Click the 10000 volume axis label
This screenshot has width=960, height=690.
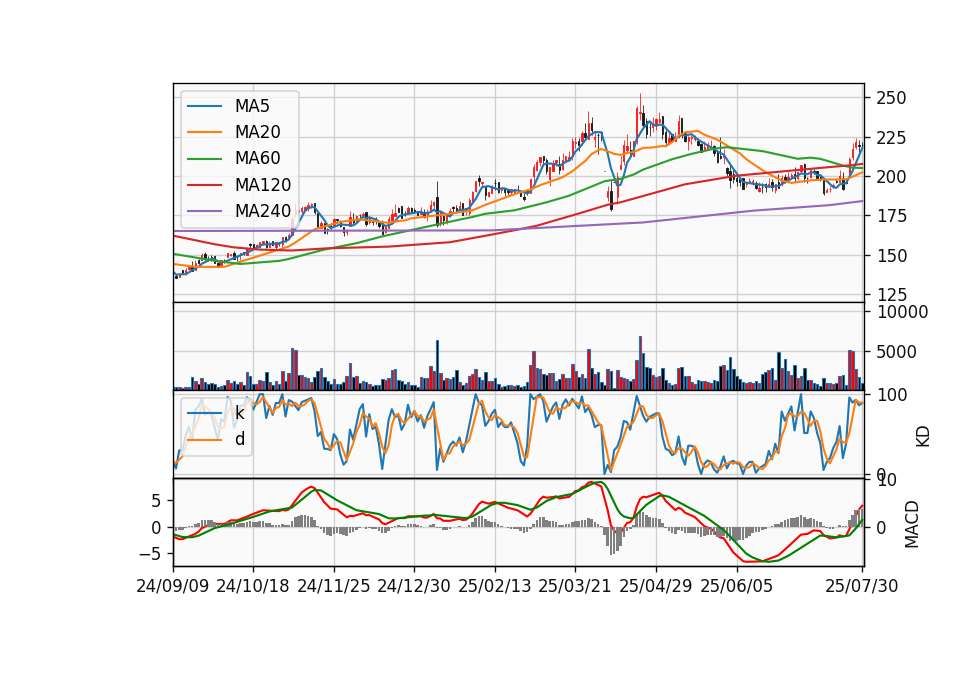[x=902, y=312]
